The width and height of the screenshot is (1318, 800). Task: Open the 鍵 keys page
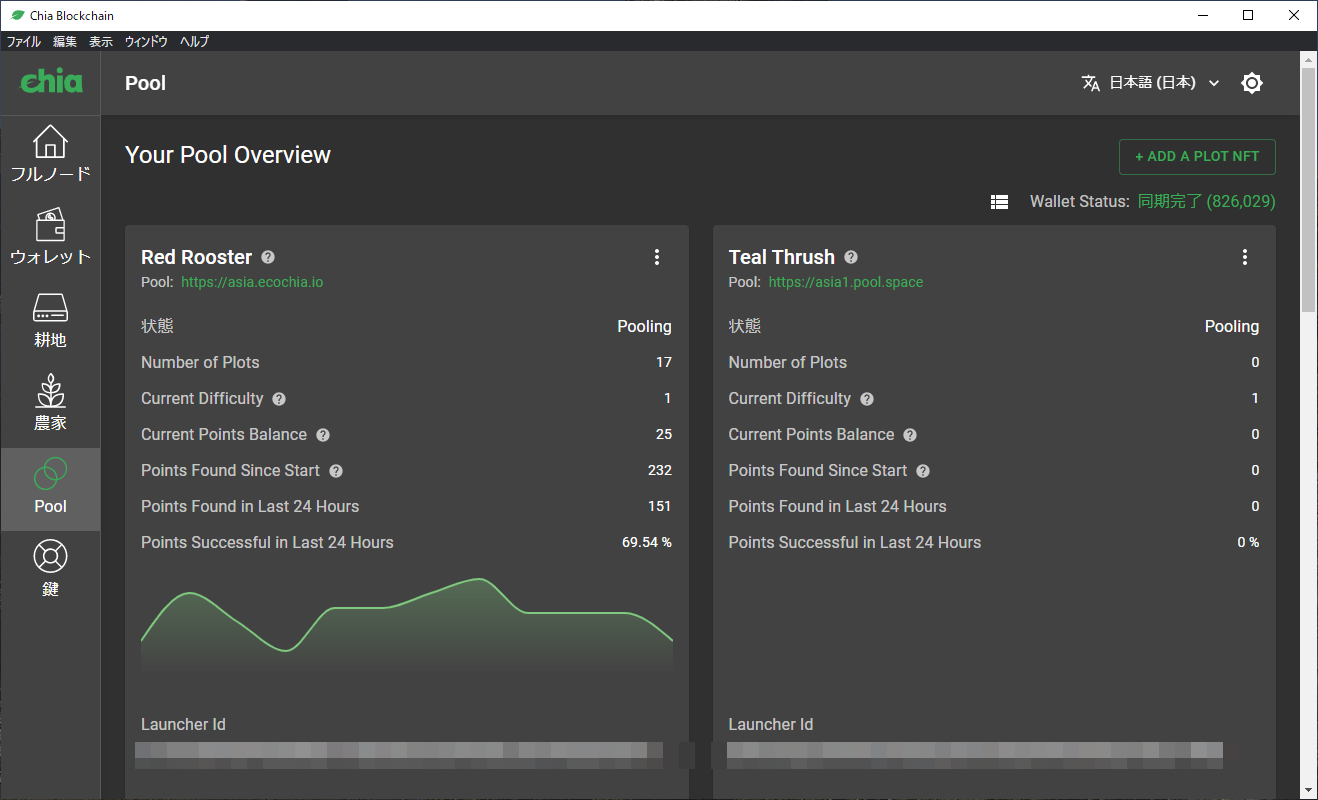click(x=50, y=571)
